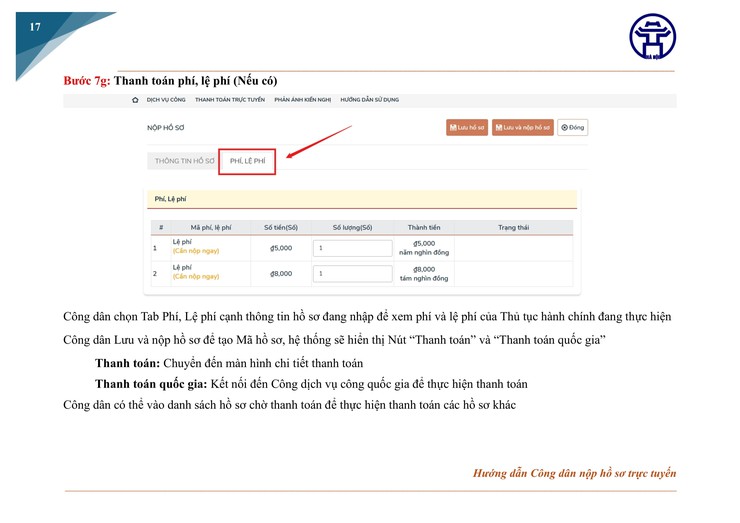Click quantity field for the ₫5,000 fee
The image size is (740, 523).
coord(352,248)
